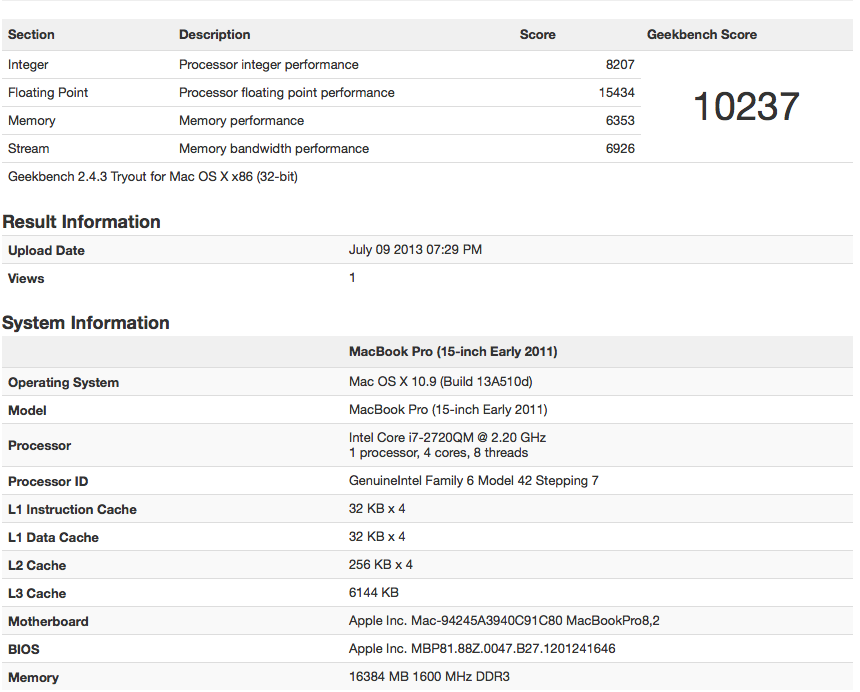Click the Geekbench Score column header
The width and height of the screenshot is (860, 692).
(701, 35)
